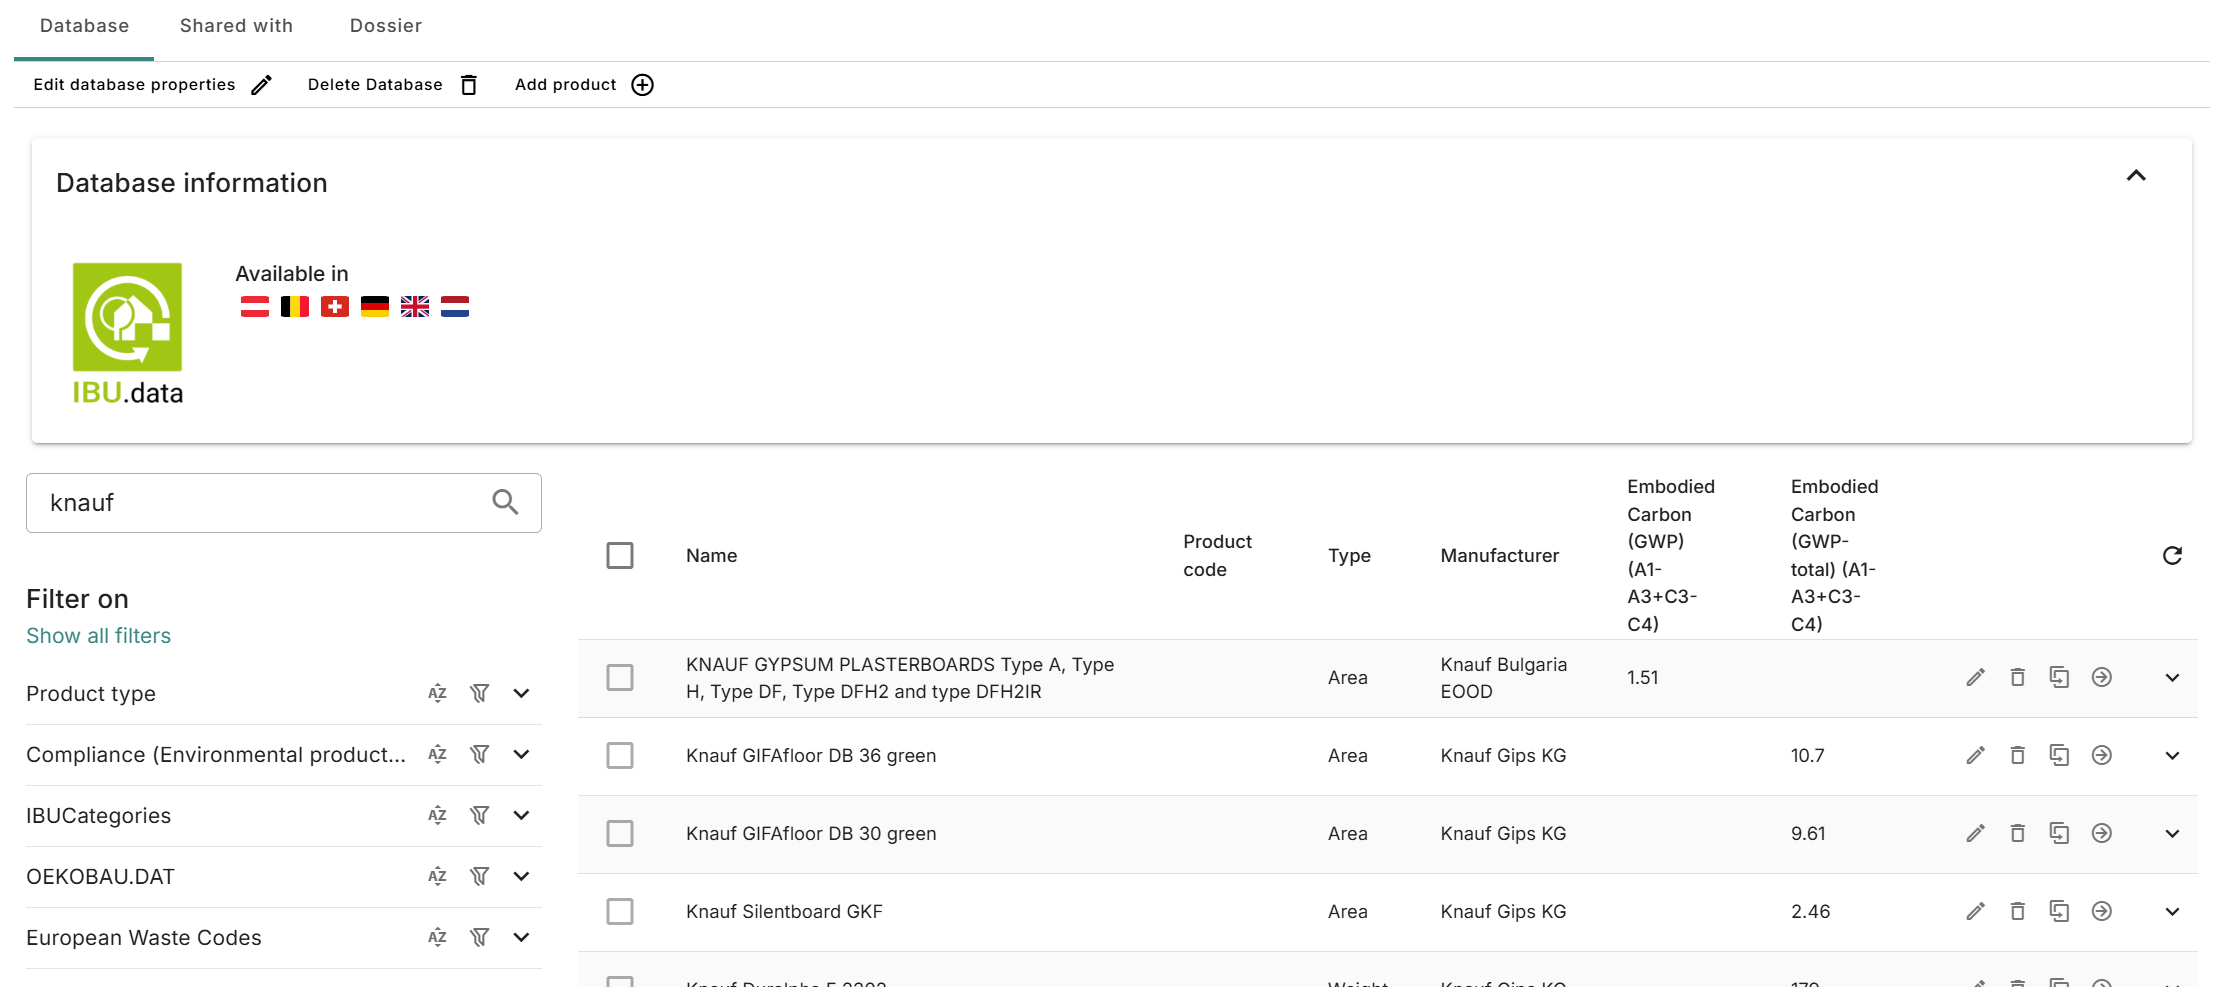2217x987 pixels.
Task: Expand Knauf Silentboard GKF row details
Action: (2172, 912)
